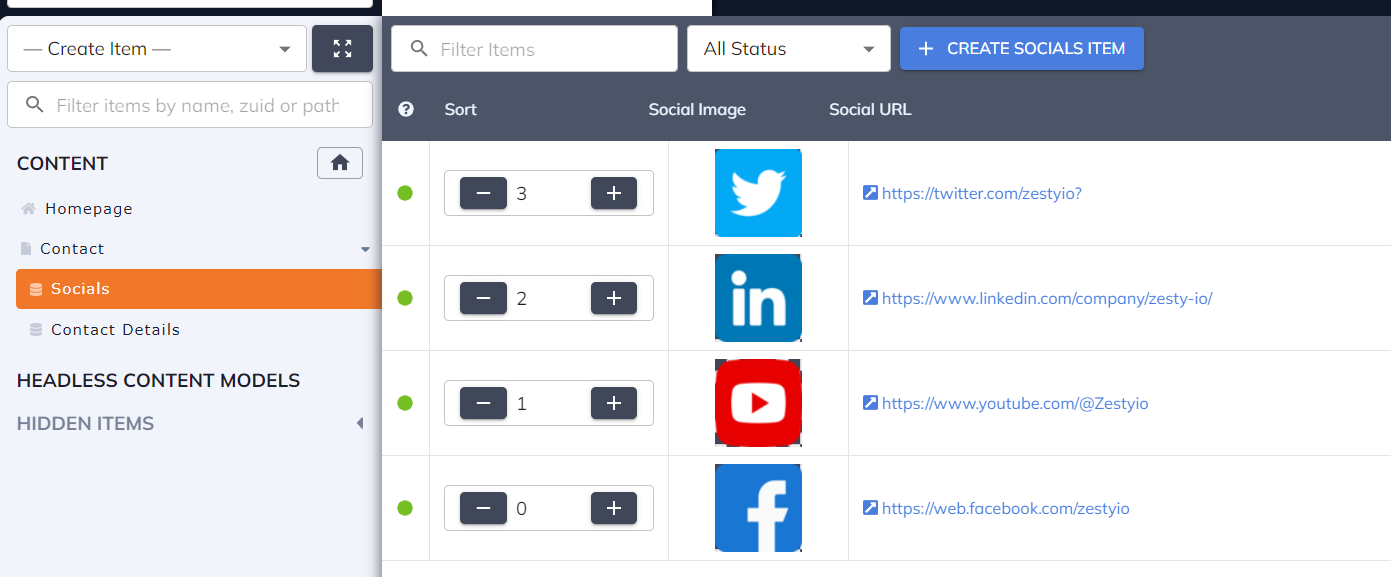The width and height of the screenshot is (1391, 577).
Task: Increase sort value in the Facebook row
Action: [614, 508]
